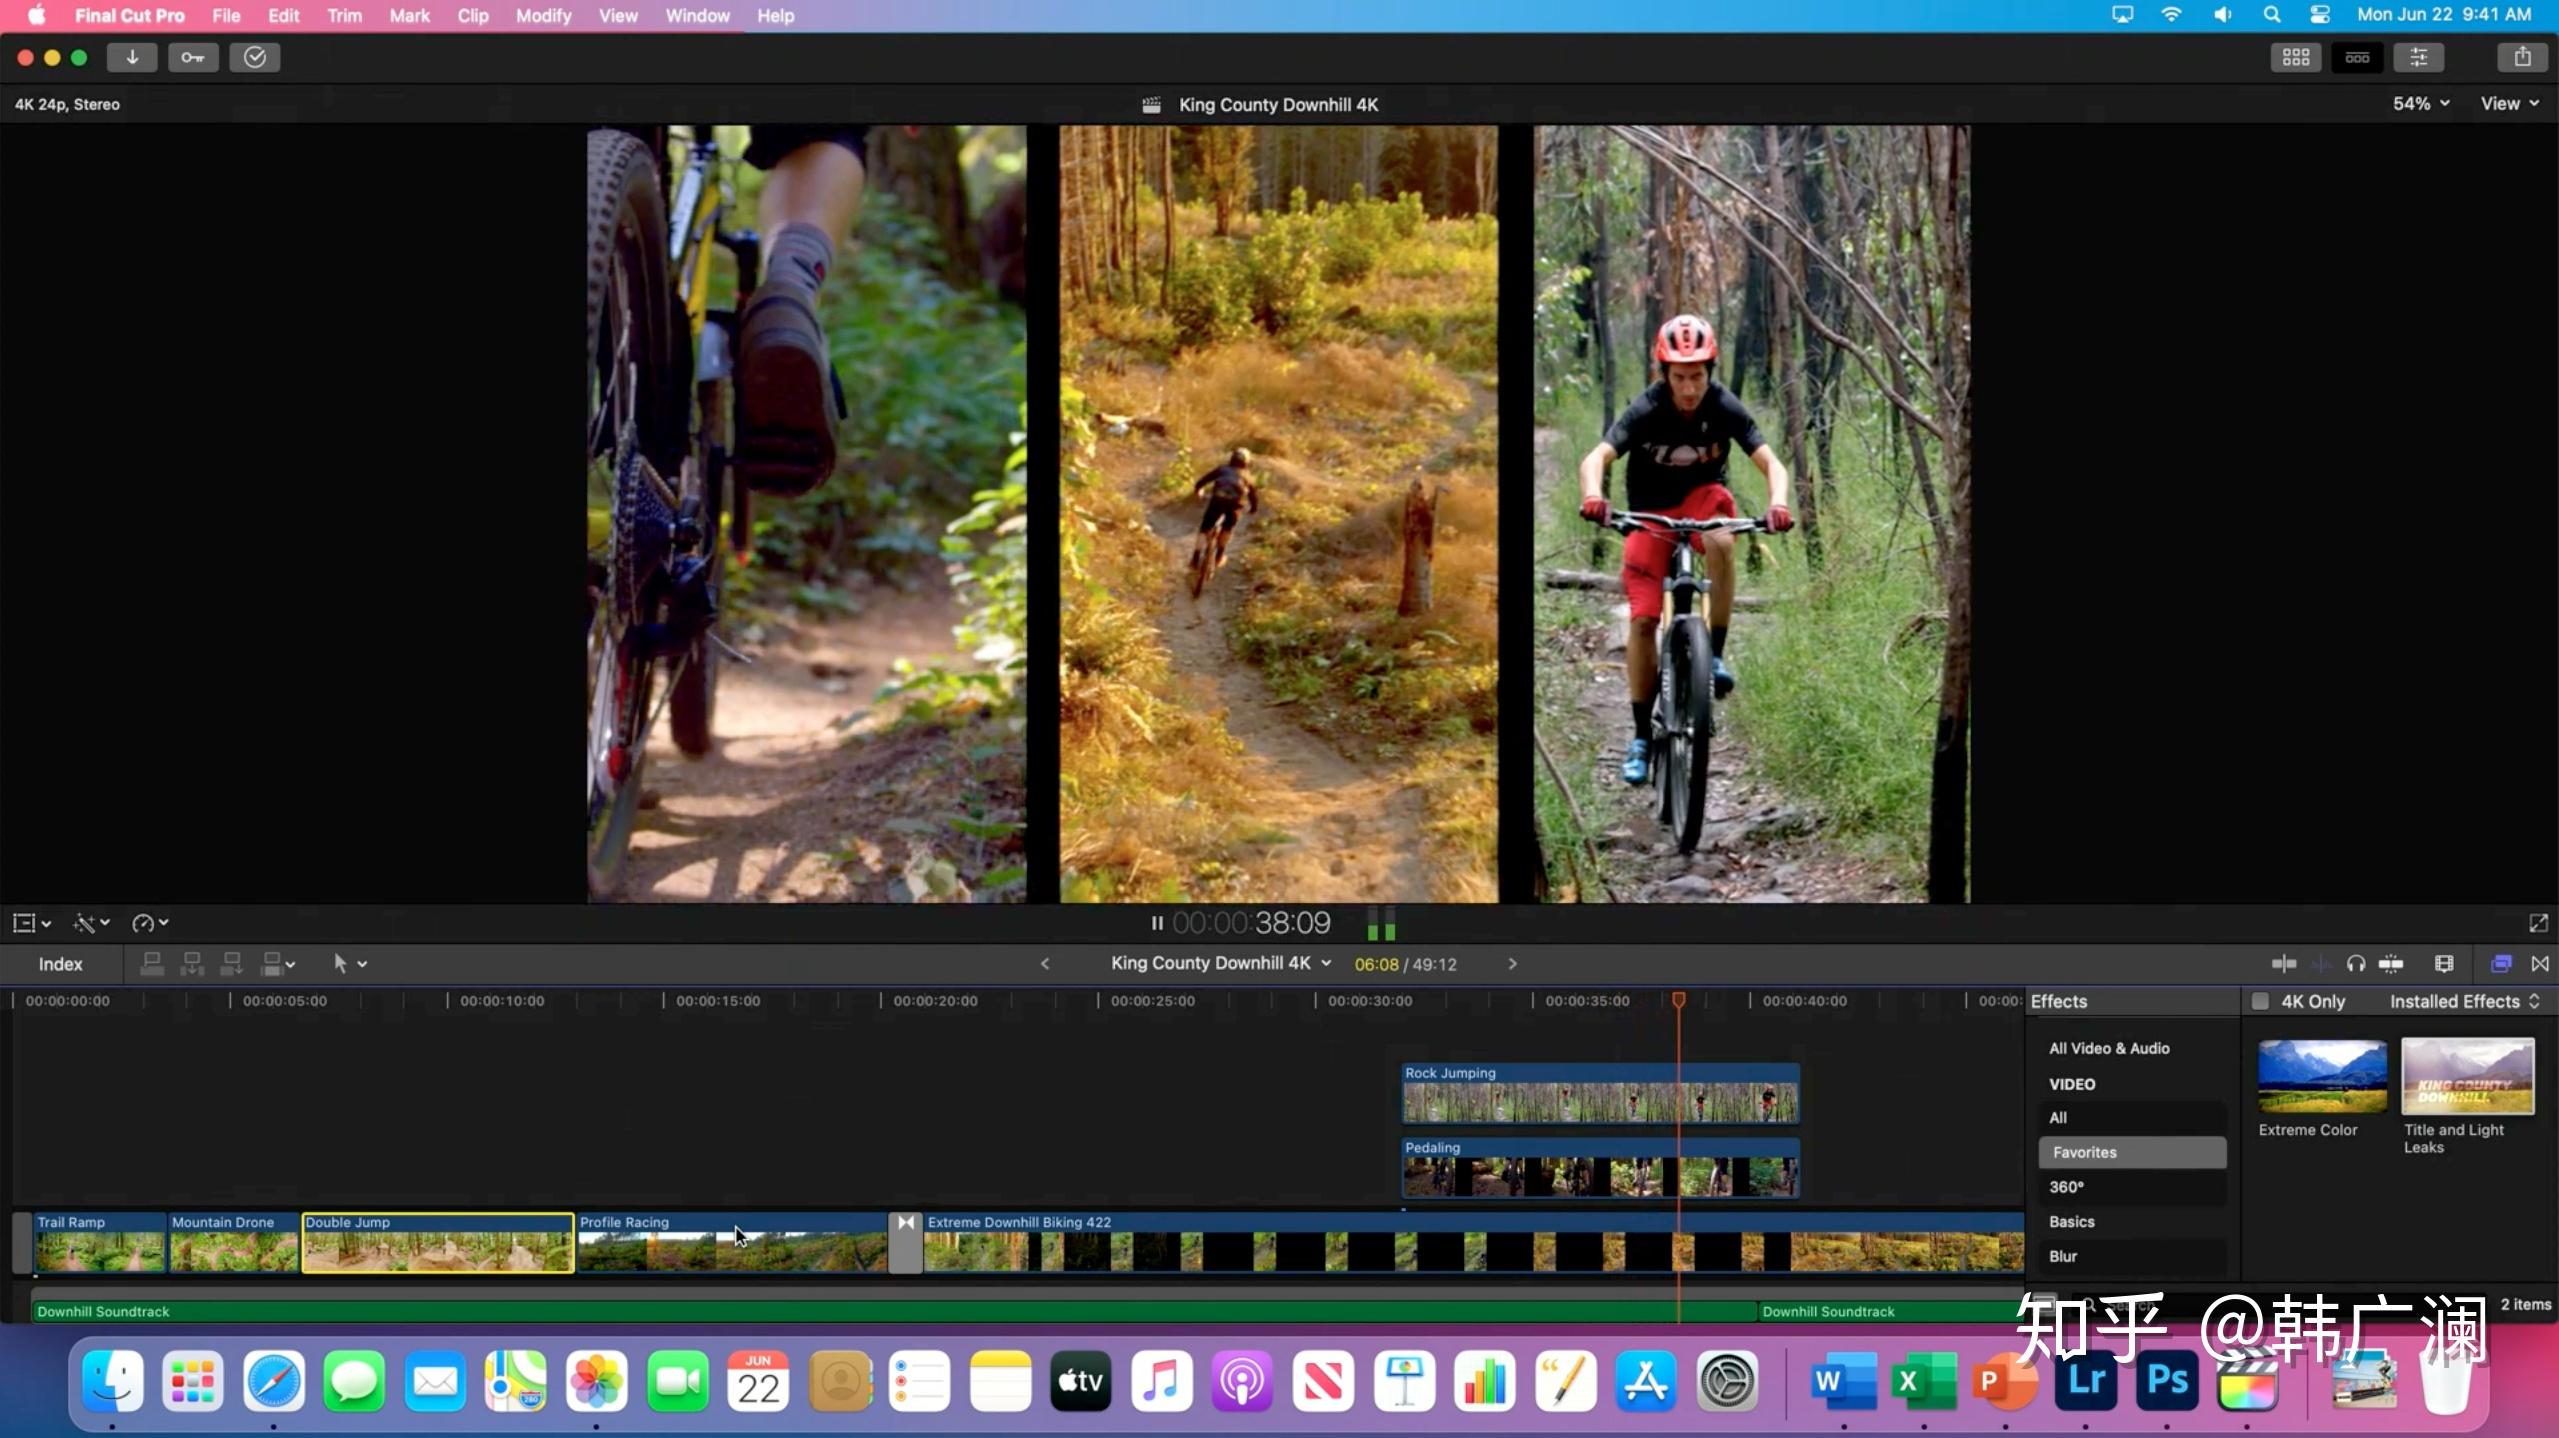Open the File menu

click(226, 15)
